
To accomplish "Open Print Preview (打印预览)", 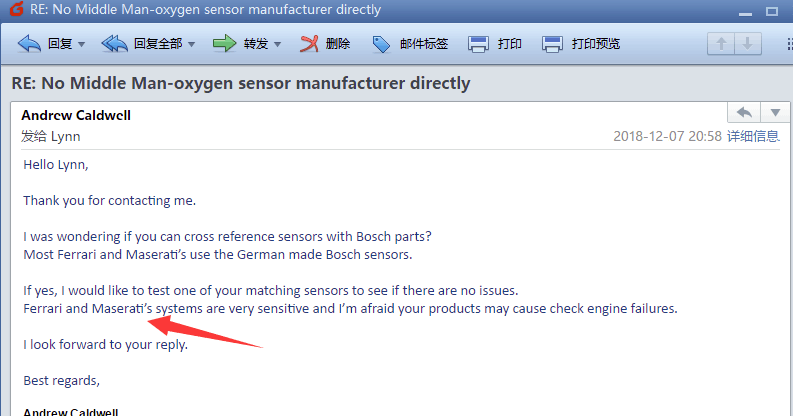I will click(581, 44).
